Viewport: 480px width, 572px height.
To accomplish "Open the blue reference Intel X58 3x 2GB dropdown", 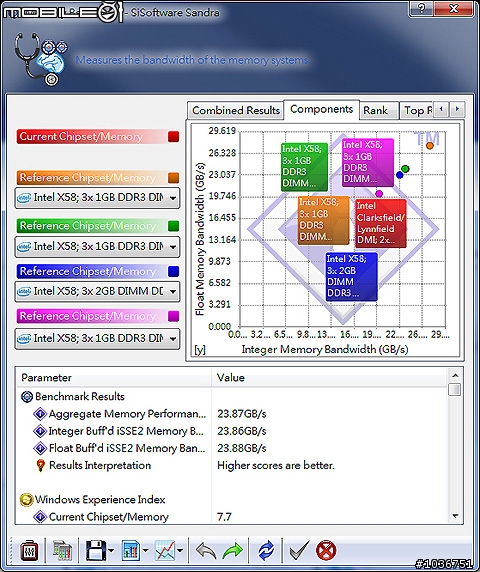I will [x=97, y=291].
